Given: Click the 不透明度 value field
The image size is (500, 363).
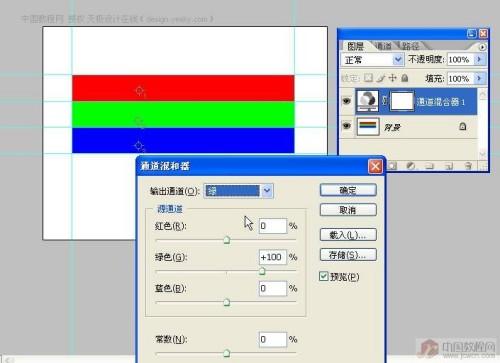Looking at the screenshot, I should click(460, 60).
